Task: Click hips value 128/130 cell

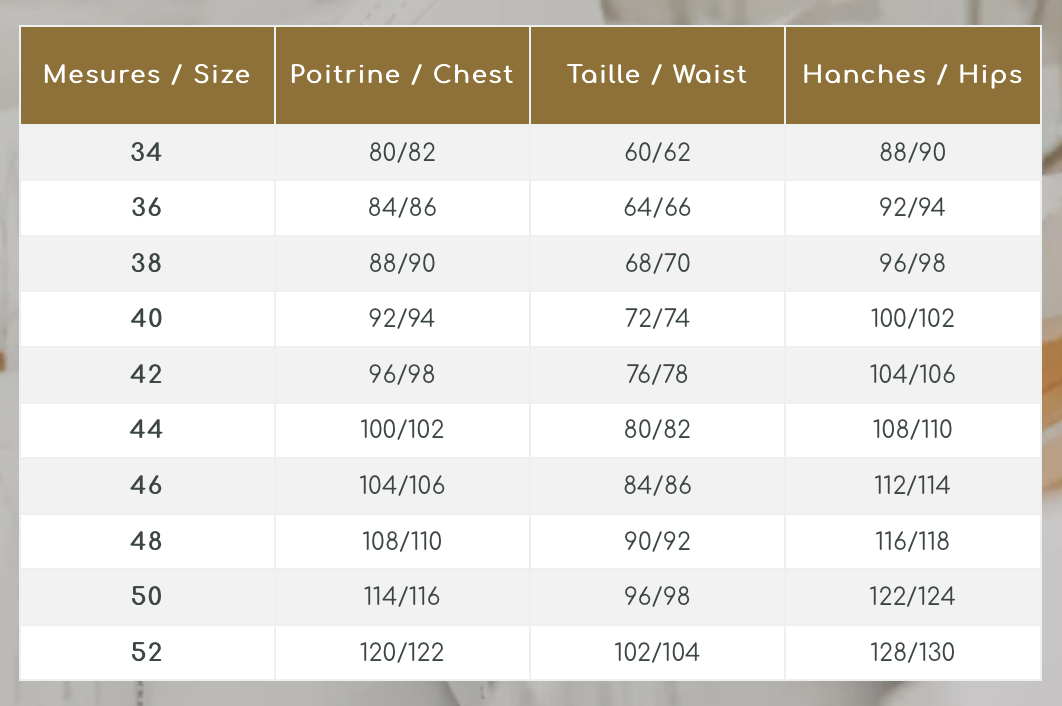Action: [x=912, y=653]
